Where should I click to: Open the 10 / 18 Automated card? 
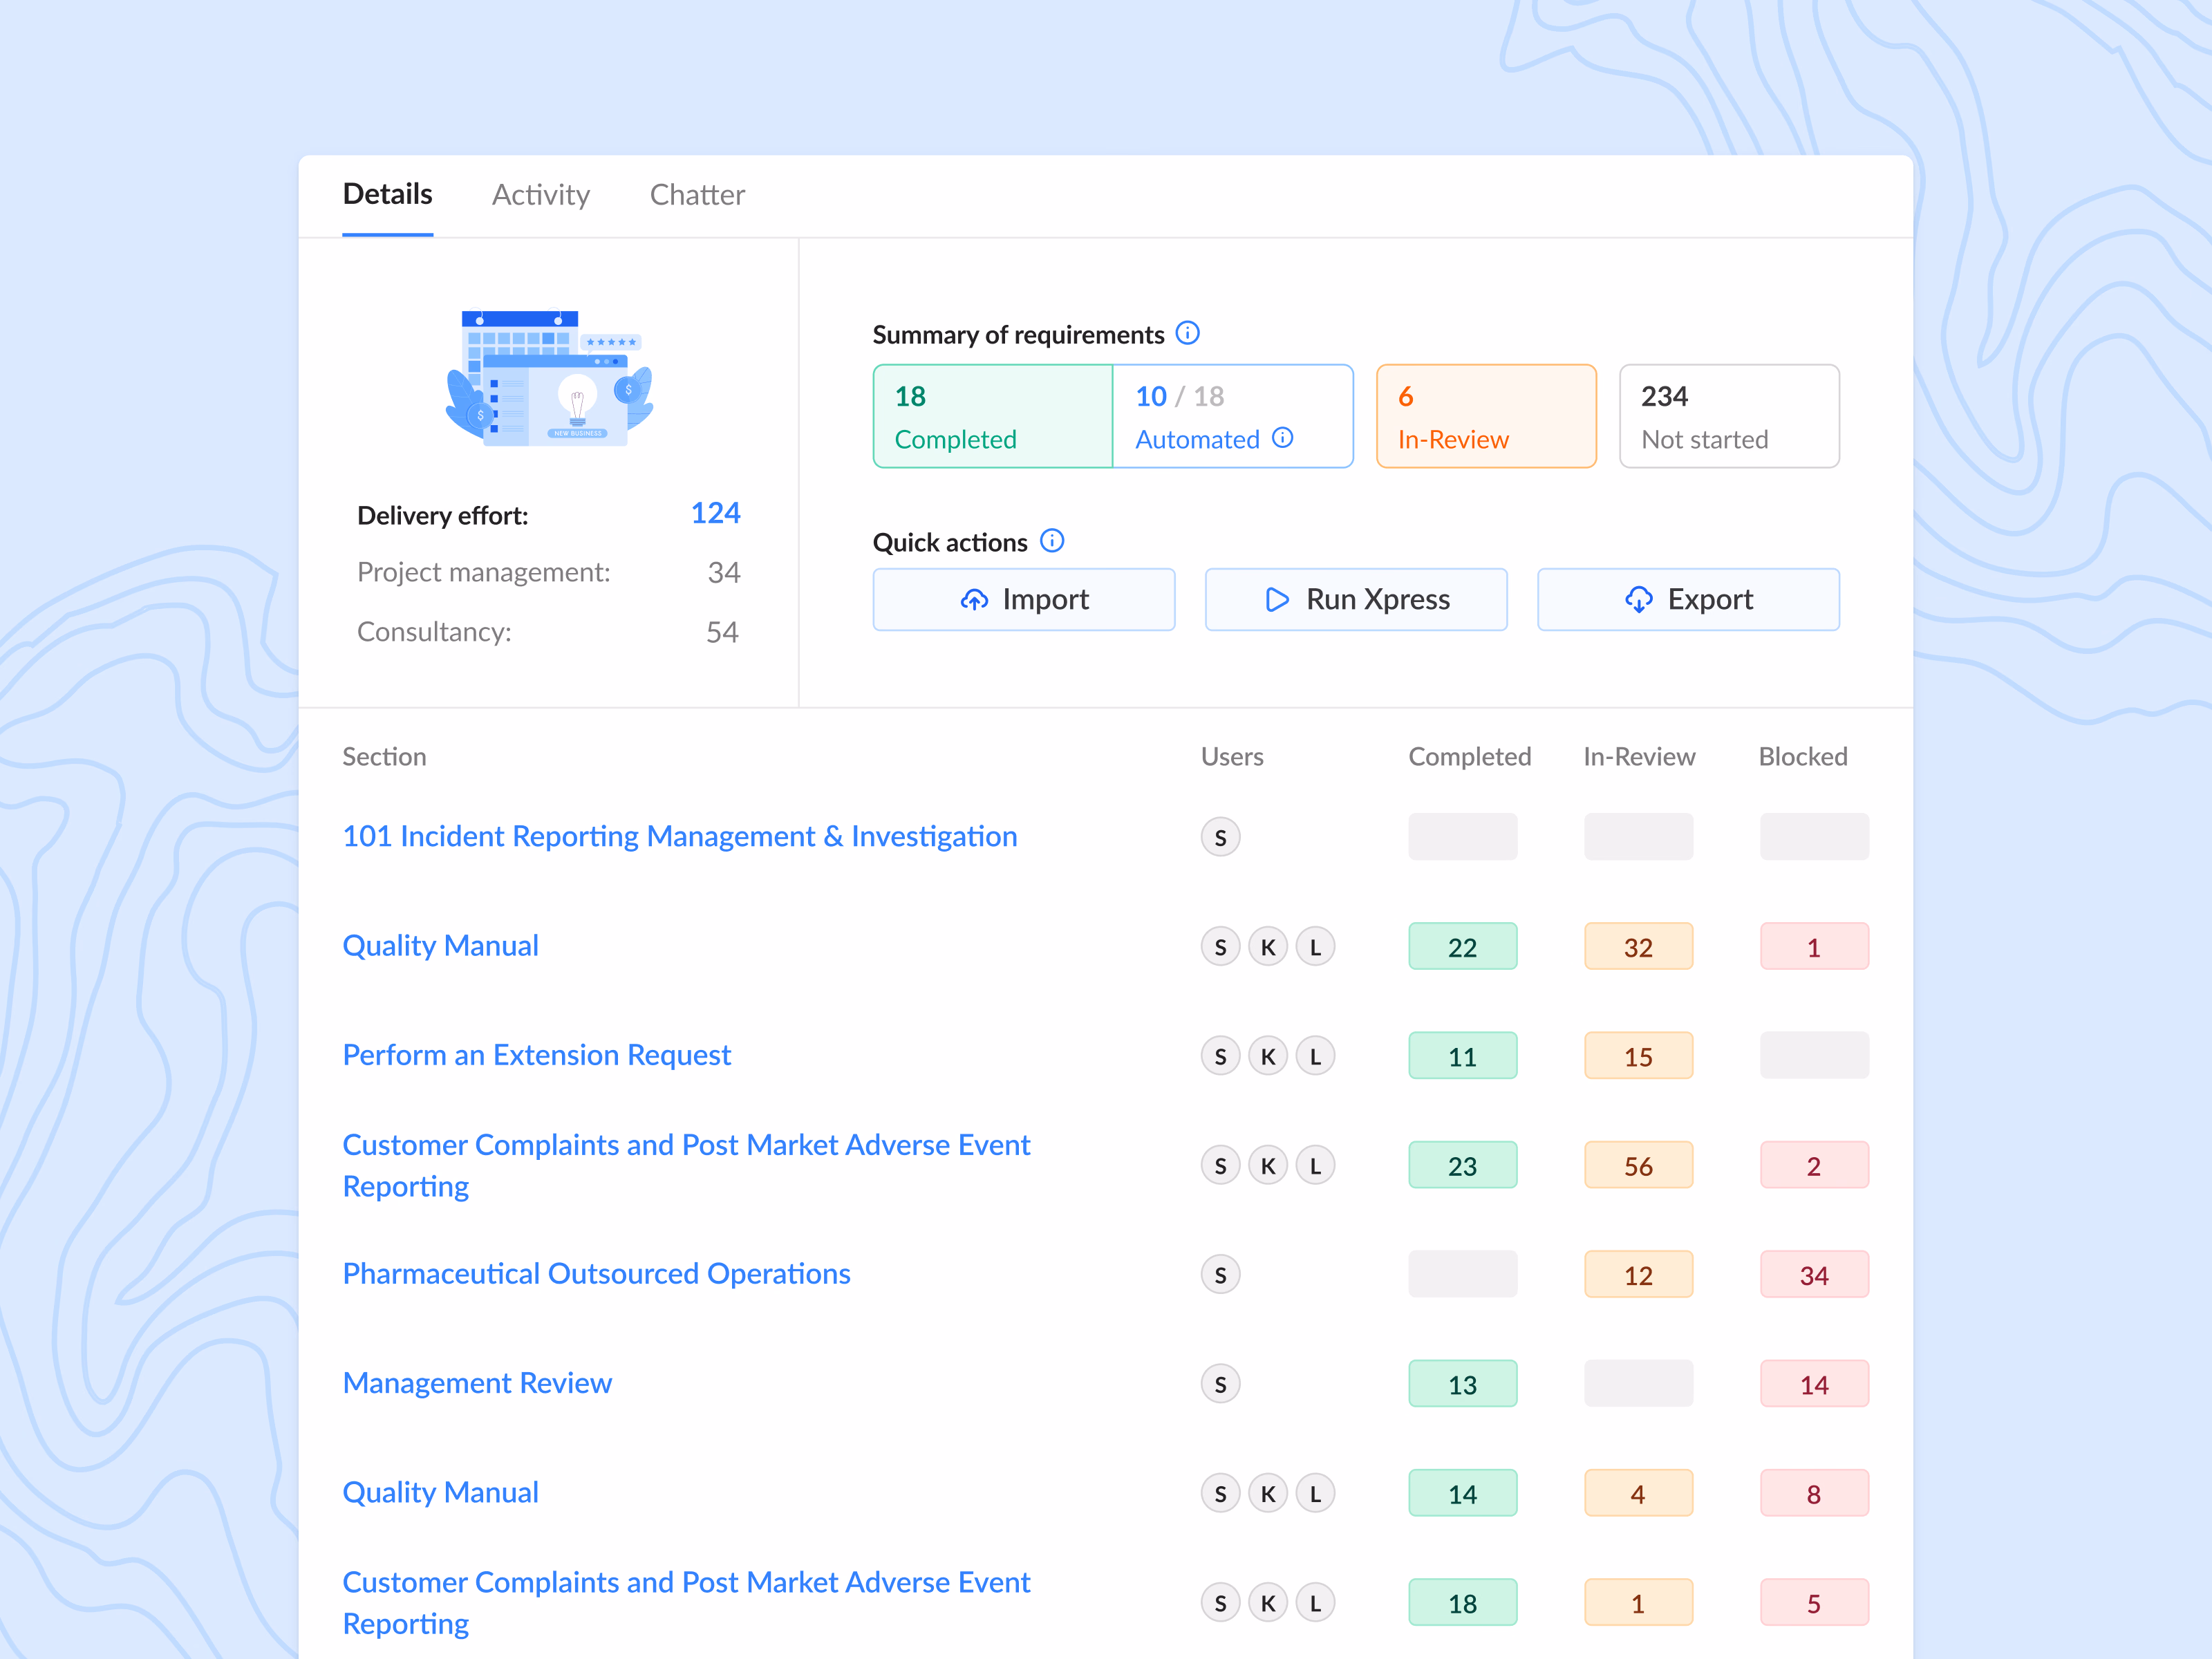(1233, 416)
